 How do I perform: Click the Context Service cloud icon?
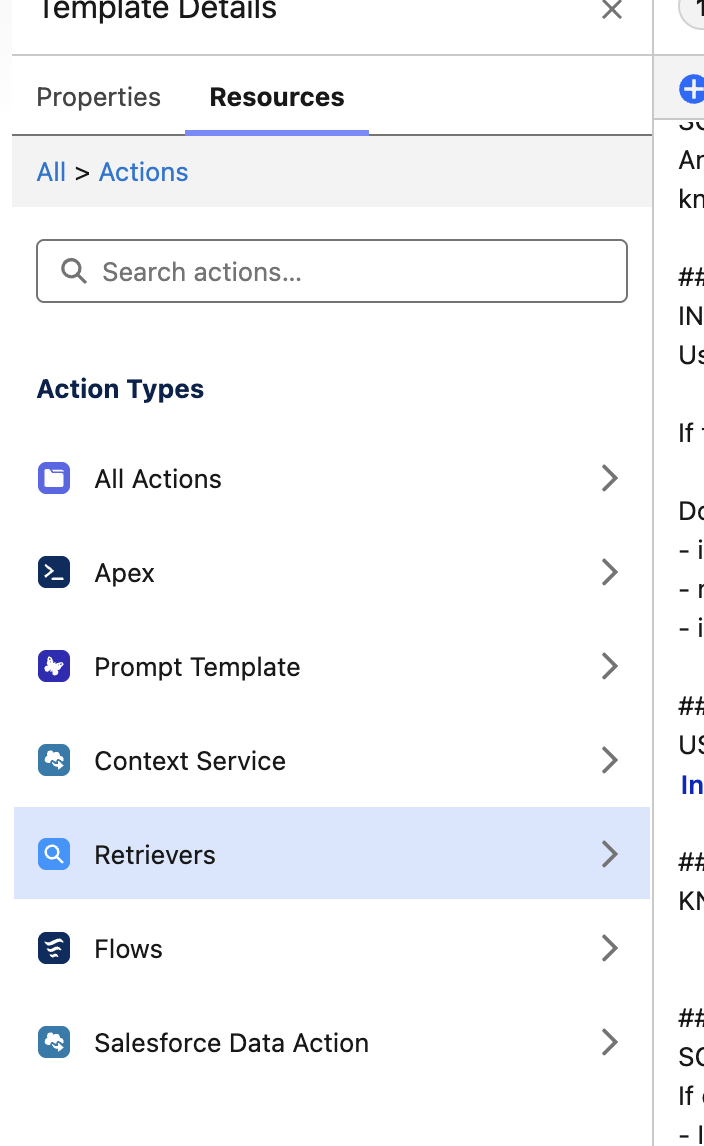tap(54, 760)
